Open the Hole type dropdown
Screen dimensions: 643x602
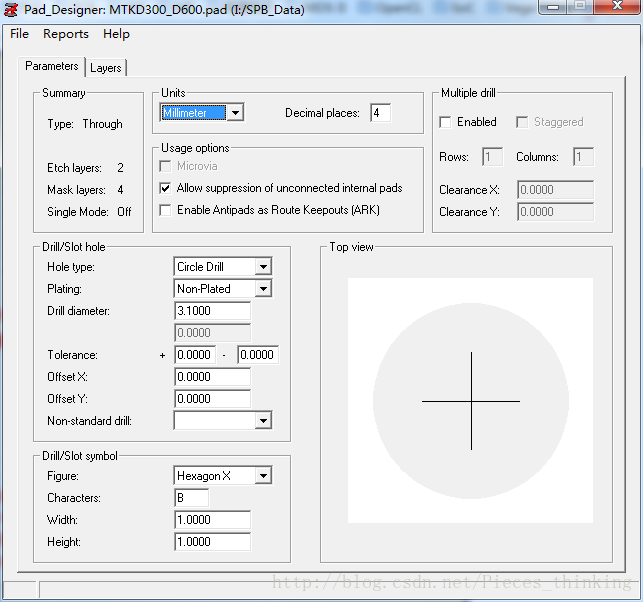pos(262,267)
